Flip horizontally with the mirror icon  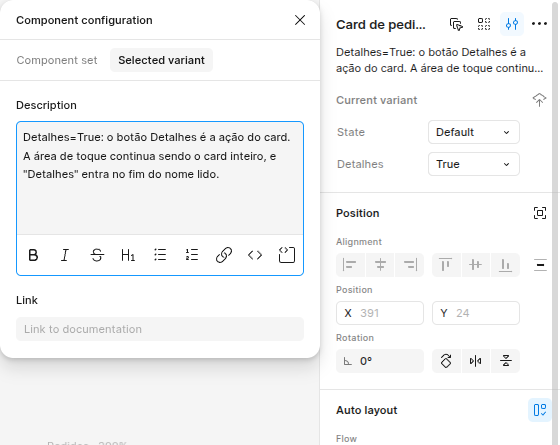[x=476, y=361]
